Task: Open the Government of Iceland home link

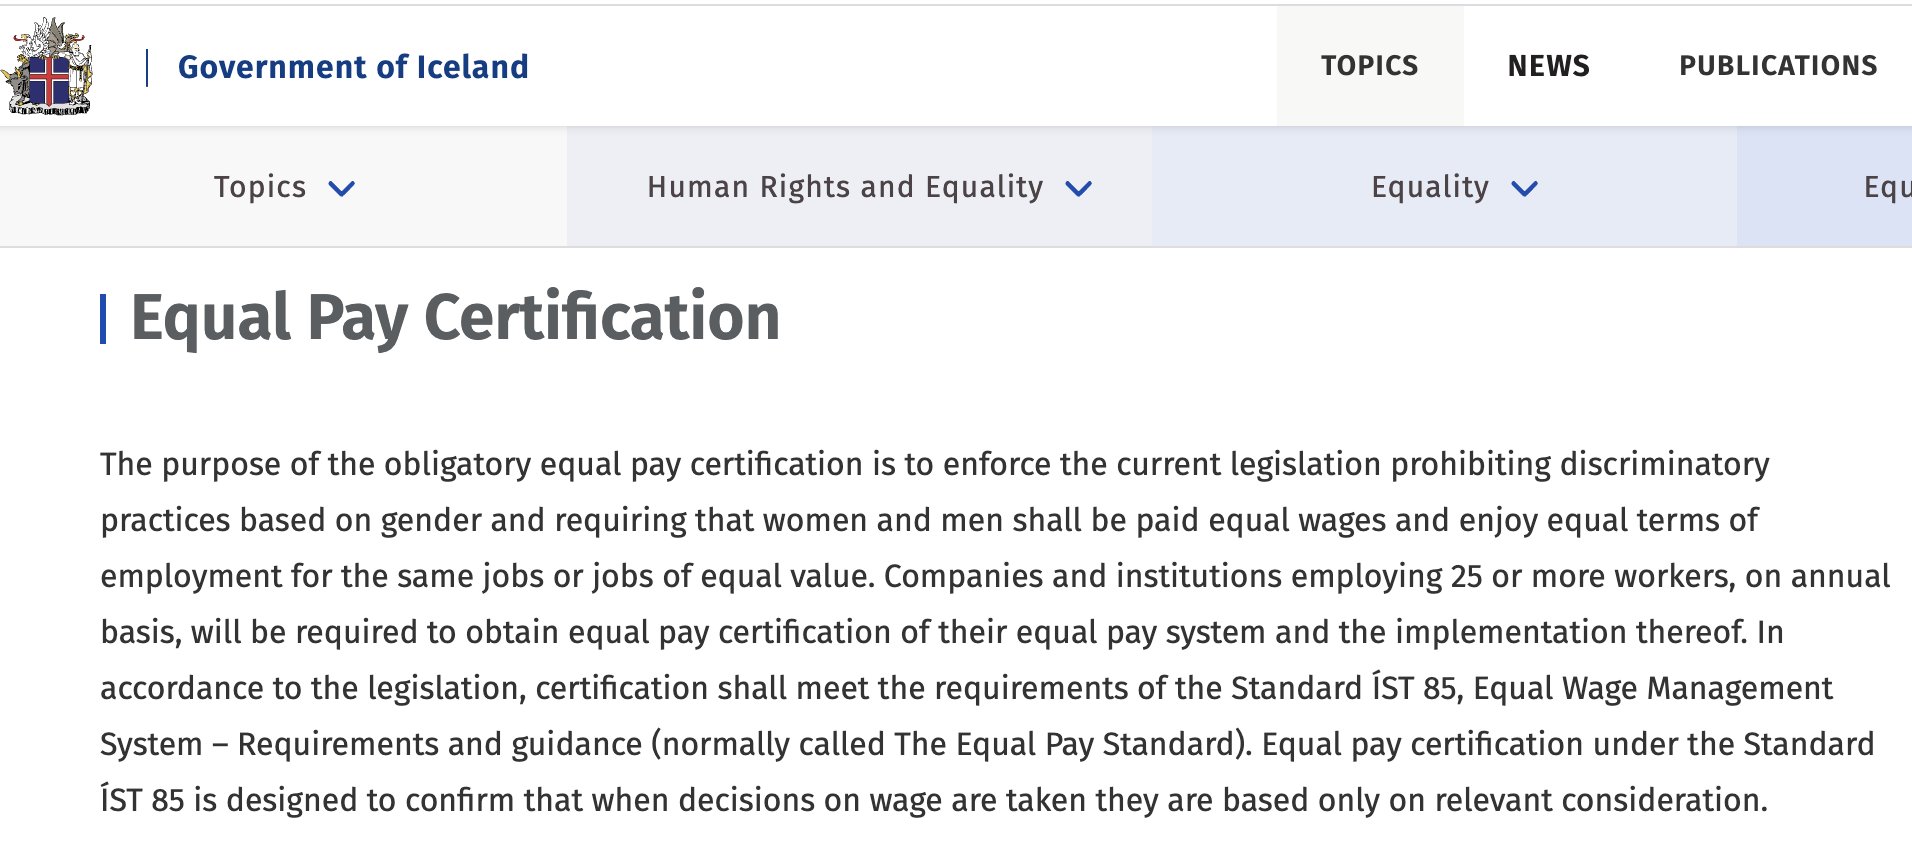Action: click(353, 67)
